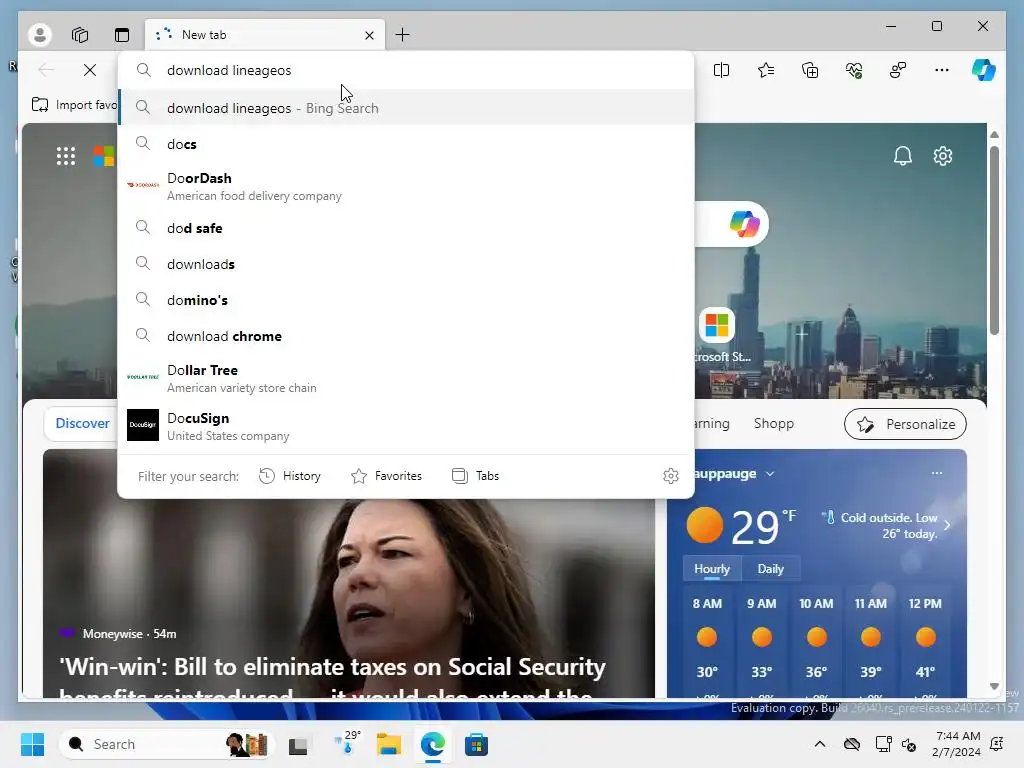
Task: Click the page vertical scrollbar thumb
Action: coord(995,240)
